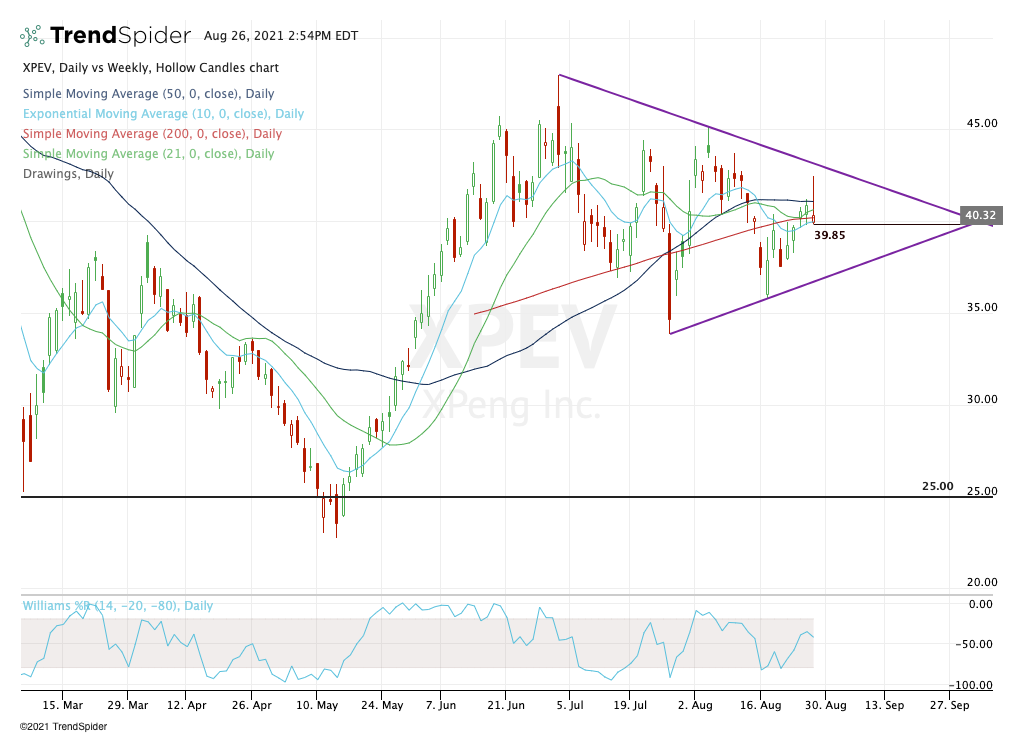Click the '5. Jul' date axis label

(x=569, y=705)
